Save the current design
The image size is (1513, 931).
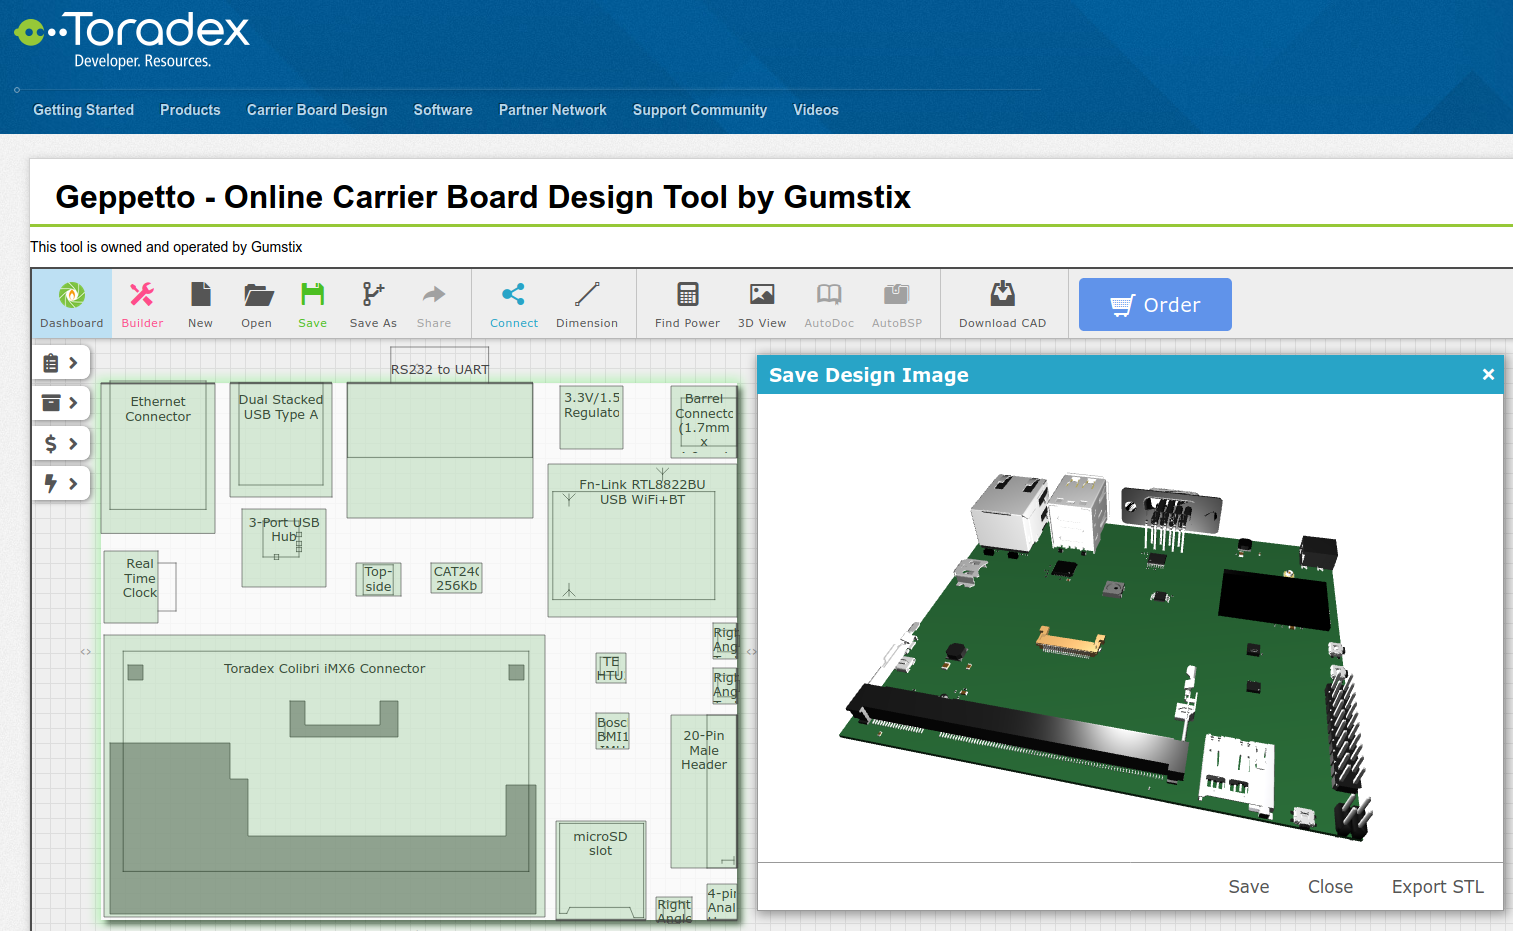(312, 303)
